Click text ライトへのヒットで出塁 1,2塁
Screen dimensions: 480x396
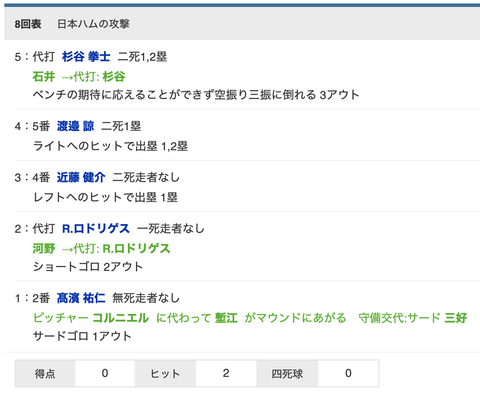pos(110,146)
